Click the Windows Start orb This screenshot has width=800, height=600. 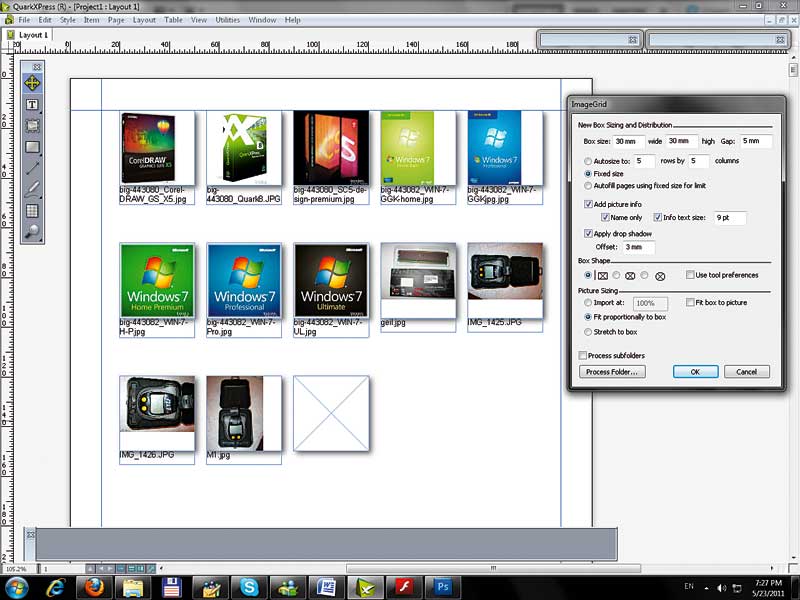coord(17,587)
